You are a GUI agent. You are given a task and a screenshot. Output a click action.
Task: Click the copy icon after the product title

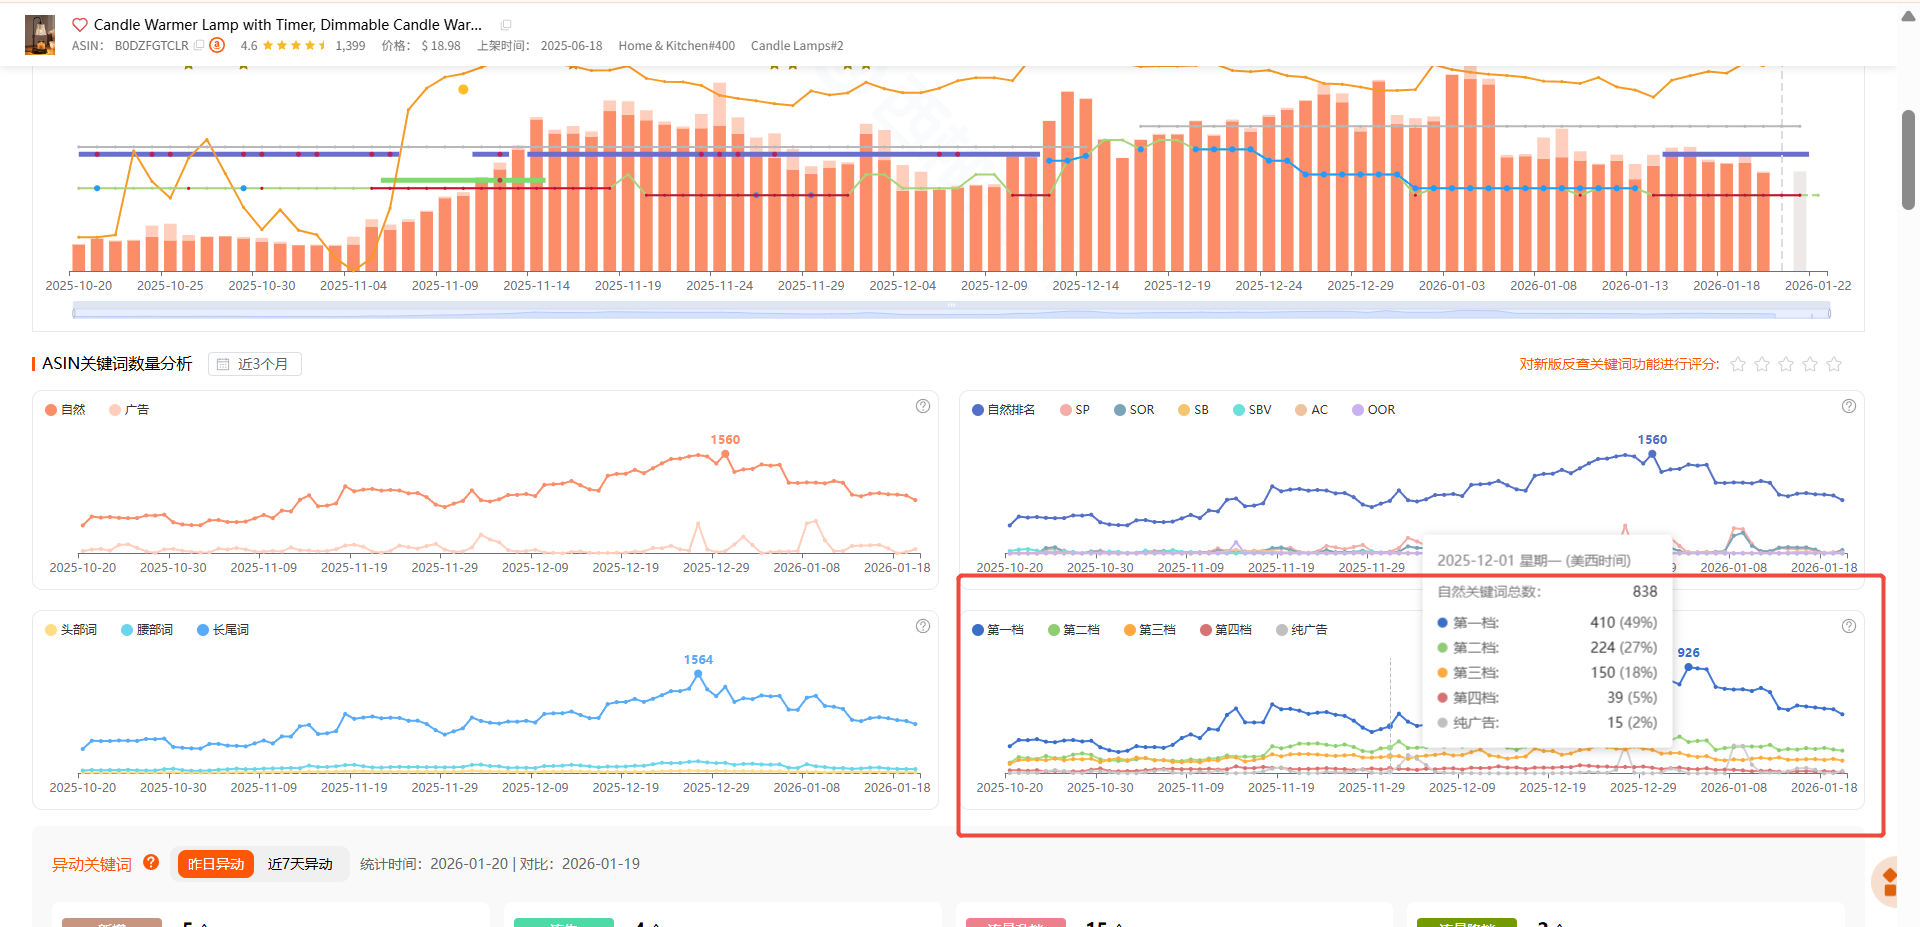[x=506, y=25]
